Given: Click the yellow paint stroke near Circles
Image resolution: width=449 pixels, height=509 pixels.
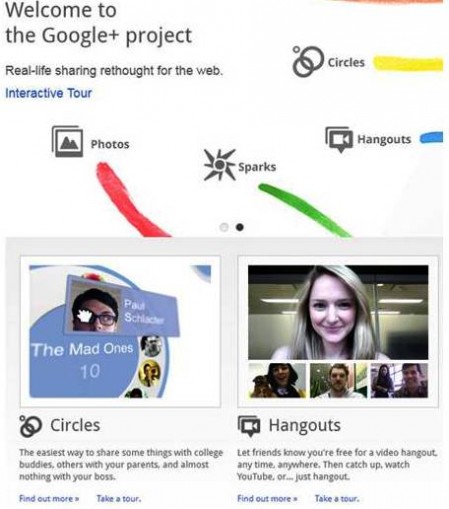Looking at the screenshot, I should (x=408, y=63).
